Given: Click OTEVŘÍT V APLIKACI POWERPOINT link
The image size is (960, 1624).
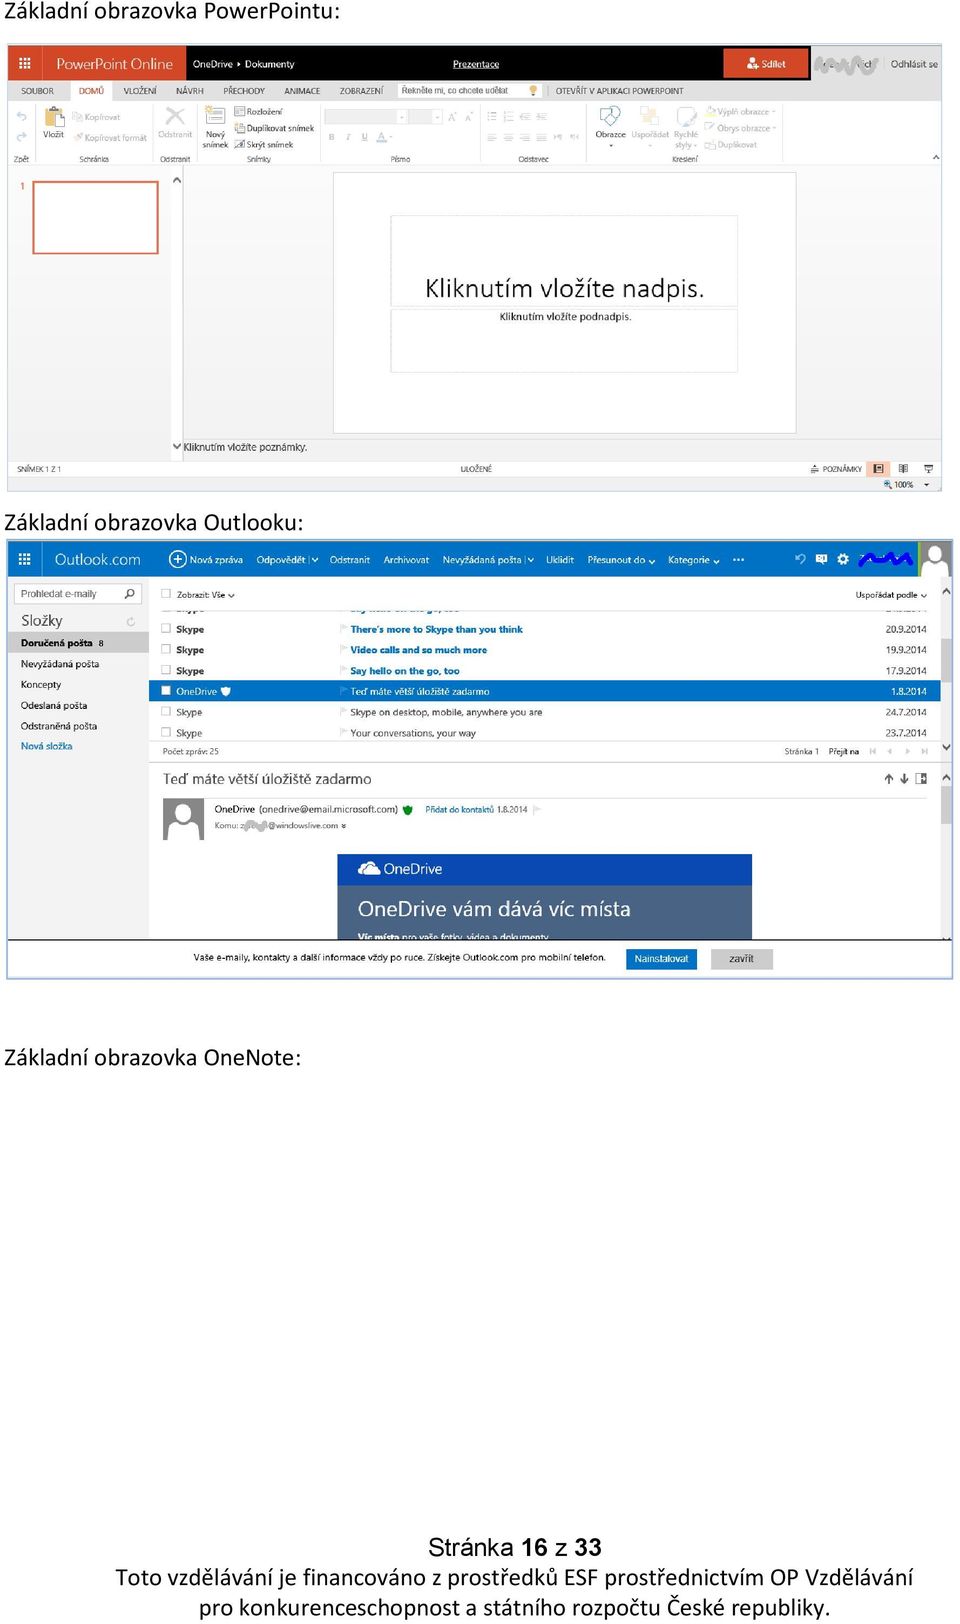Looking at the screenshot, I should coord(620,91).
